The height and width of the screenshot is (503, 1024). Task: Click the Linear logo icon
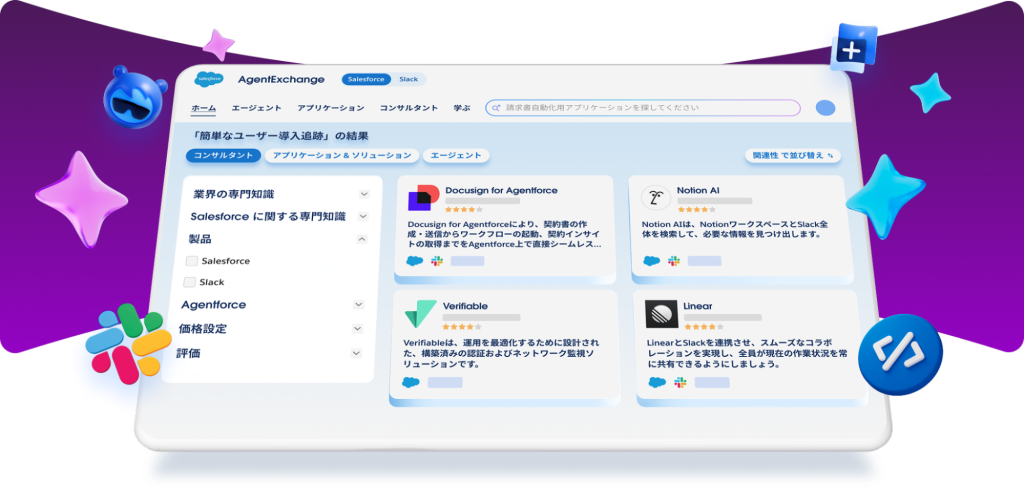coord(662,314)
